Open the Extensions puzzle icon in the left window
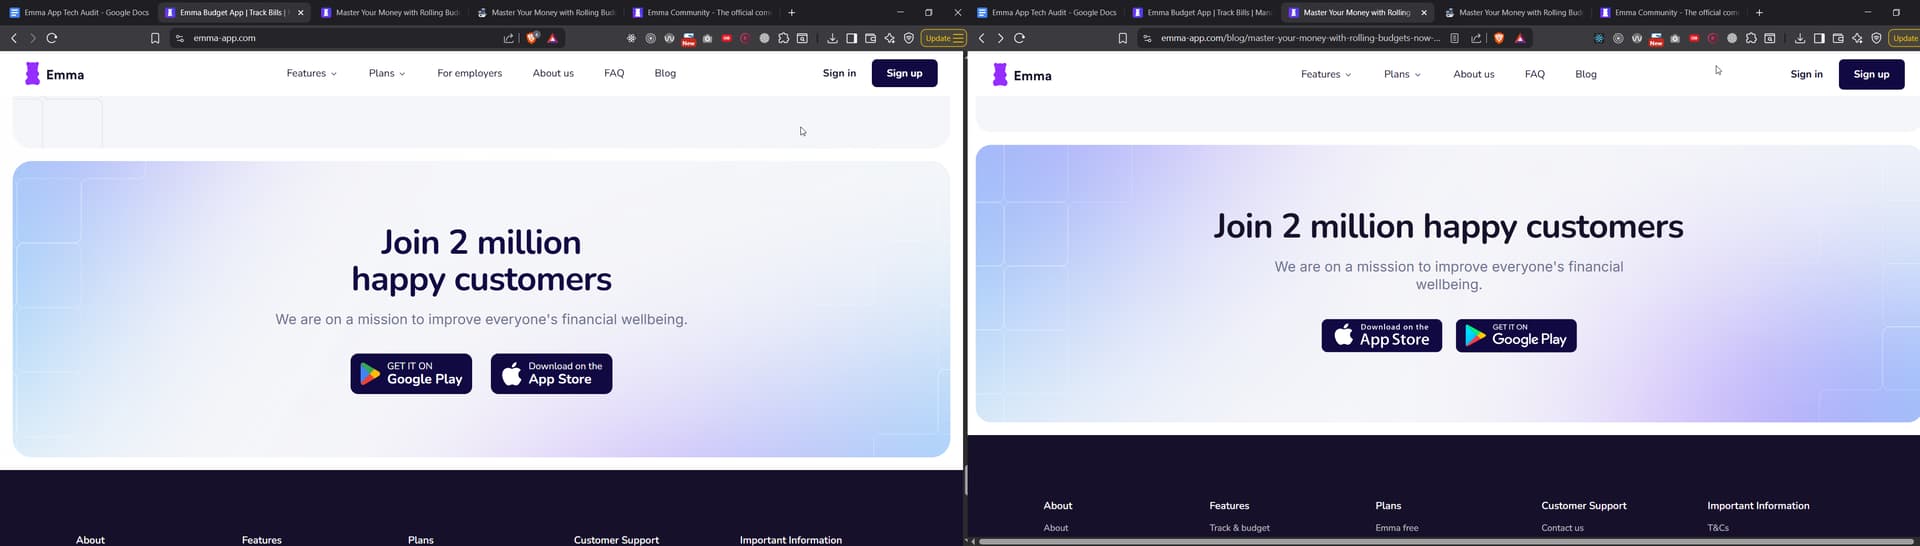1920x546 pixels. click(783, 38)
